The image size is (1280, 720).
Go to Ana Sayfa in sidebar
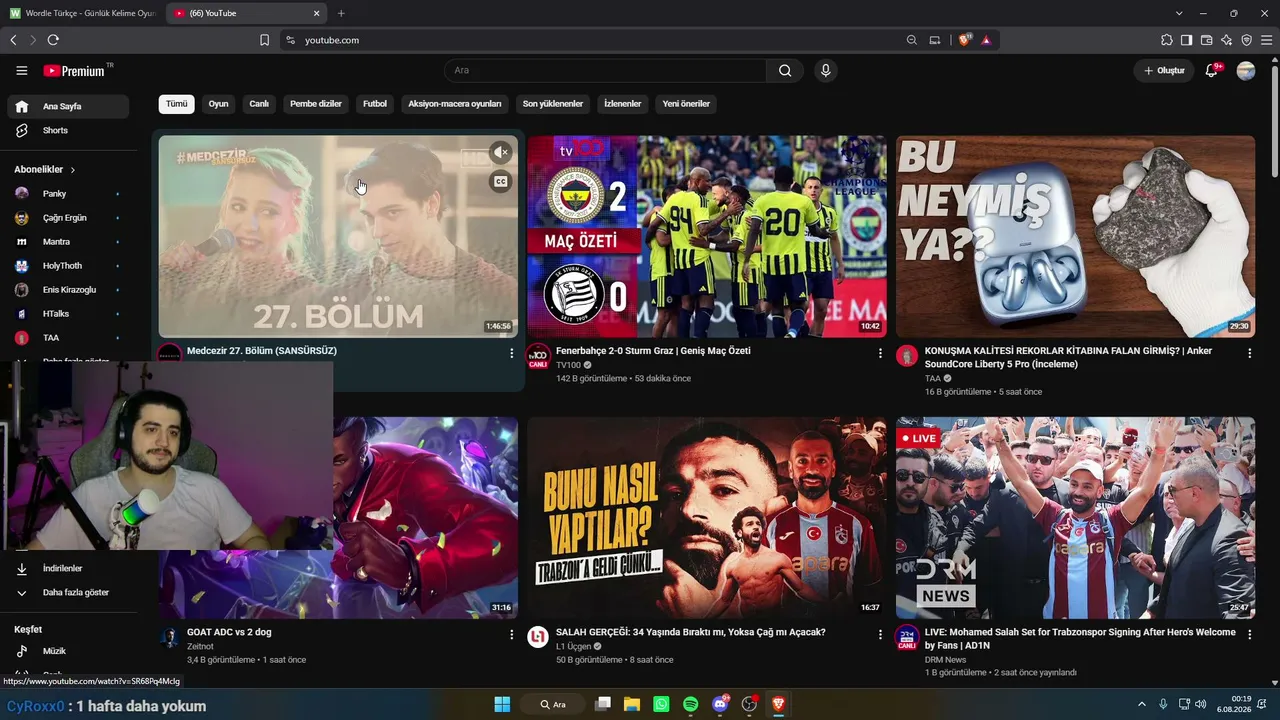coord(68,107)
